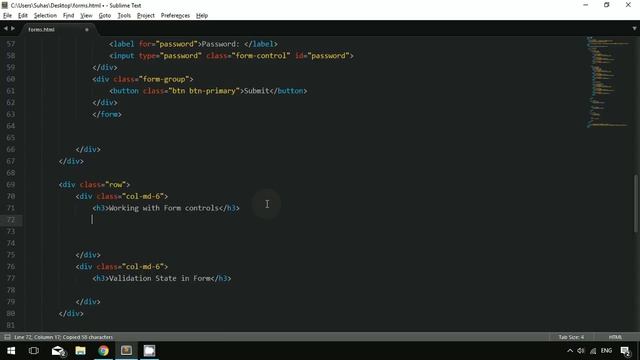The height and width of the screenshot is (360, 640).
Task: Open File Explorer from the taskbar
Action: 80,351
